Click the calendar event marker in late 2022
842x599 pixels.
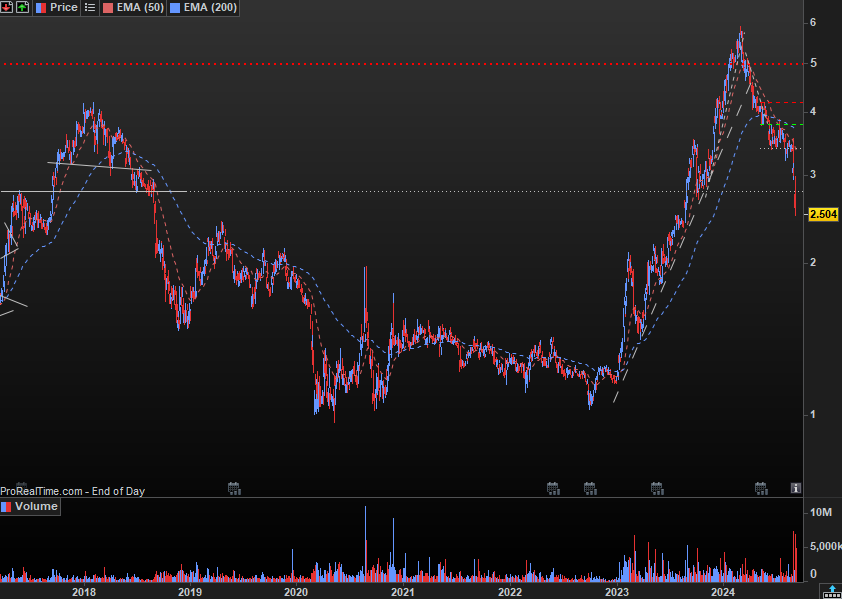click(x=590, y=488)
